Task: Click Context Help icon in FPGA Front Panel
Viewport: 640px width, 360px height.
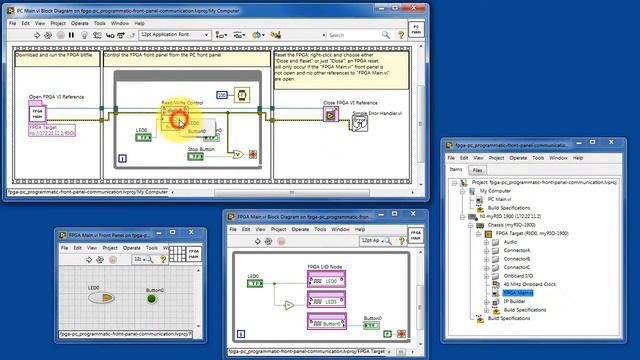Action: 163,259
